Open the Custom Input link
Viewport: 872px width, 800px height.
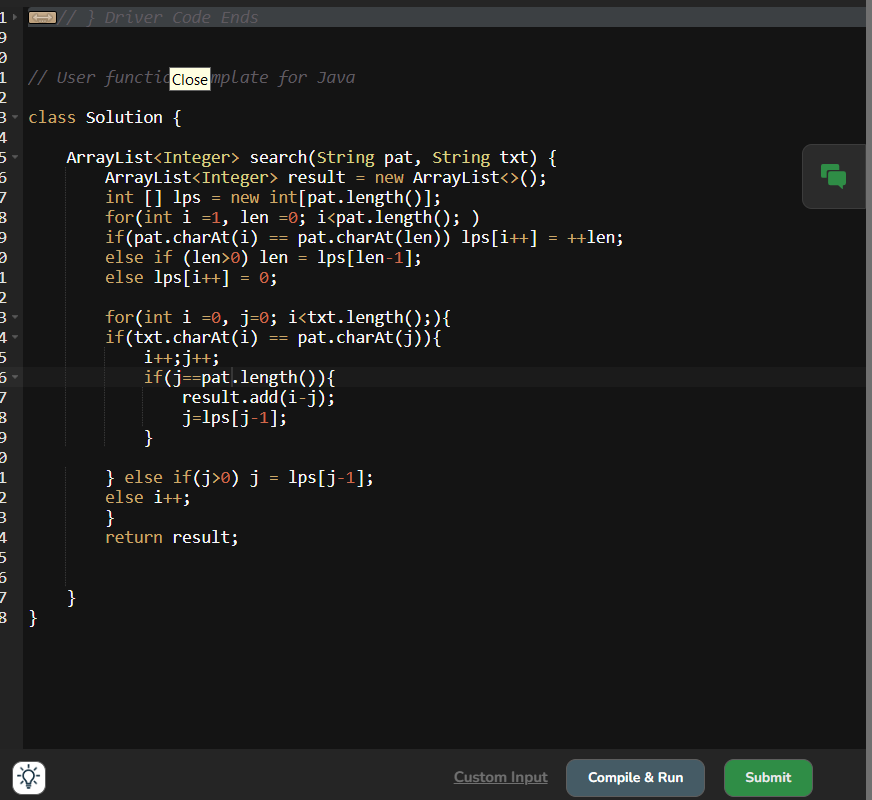tap(501, 777)
